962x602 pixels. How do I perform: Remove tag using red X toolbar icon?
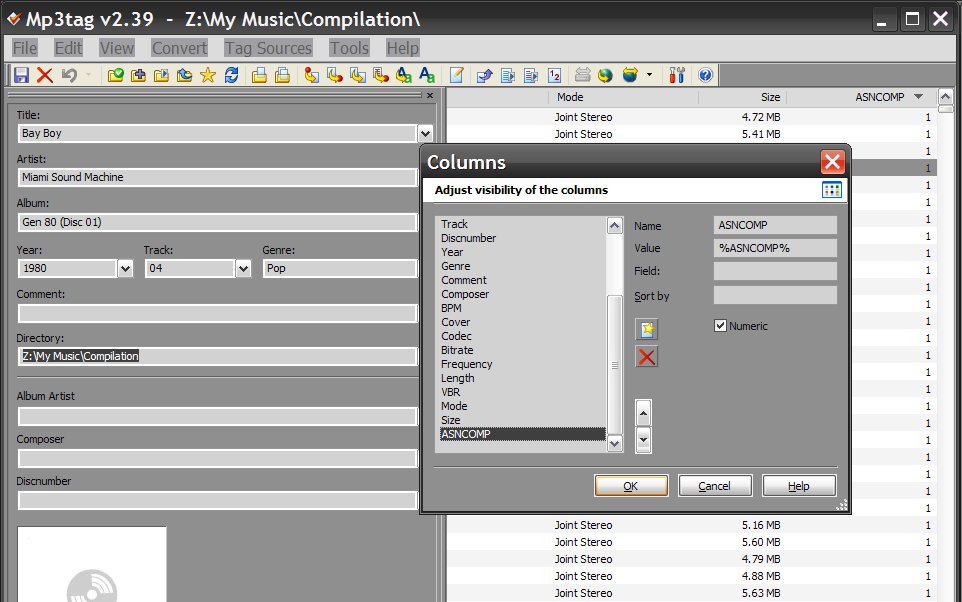[44, 75]
